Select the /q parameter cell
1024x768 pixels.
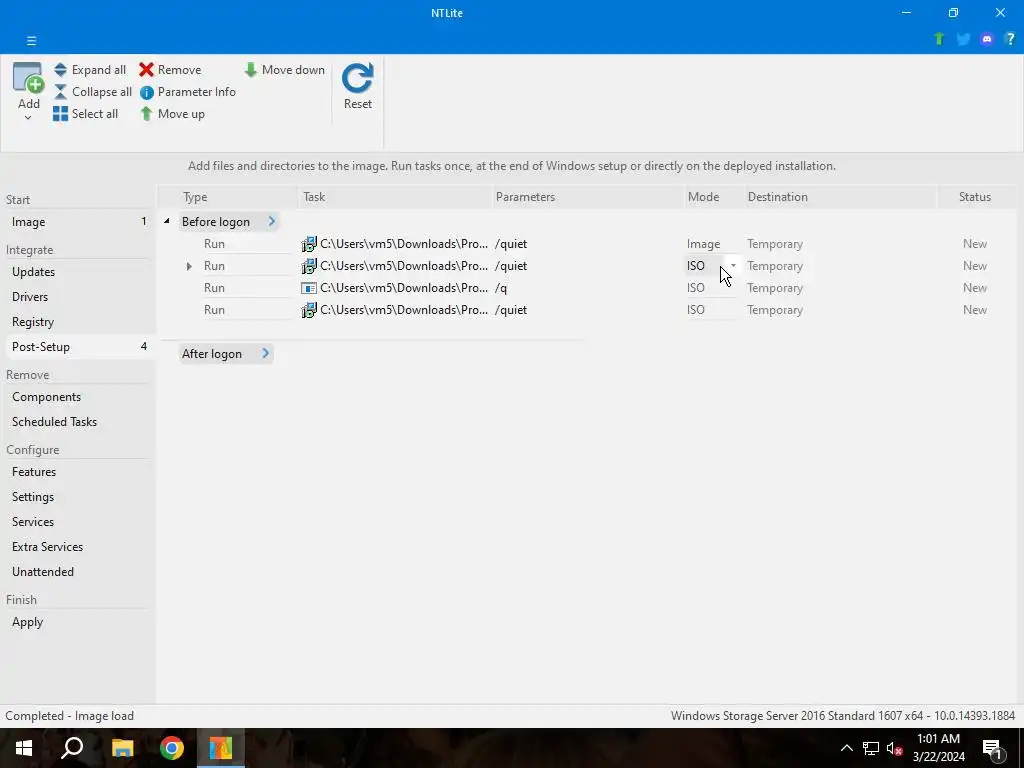501,288
